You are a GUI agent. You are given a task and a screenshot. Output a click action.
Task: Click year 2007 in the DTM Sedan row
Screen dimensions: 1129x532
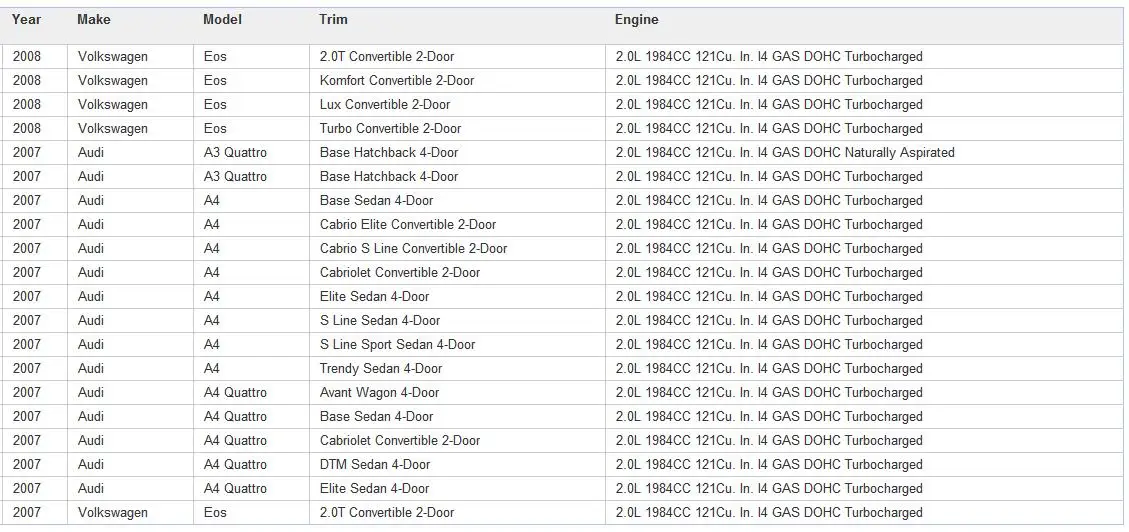pyautogui.click(x=27, y=465)
